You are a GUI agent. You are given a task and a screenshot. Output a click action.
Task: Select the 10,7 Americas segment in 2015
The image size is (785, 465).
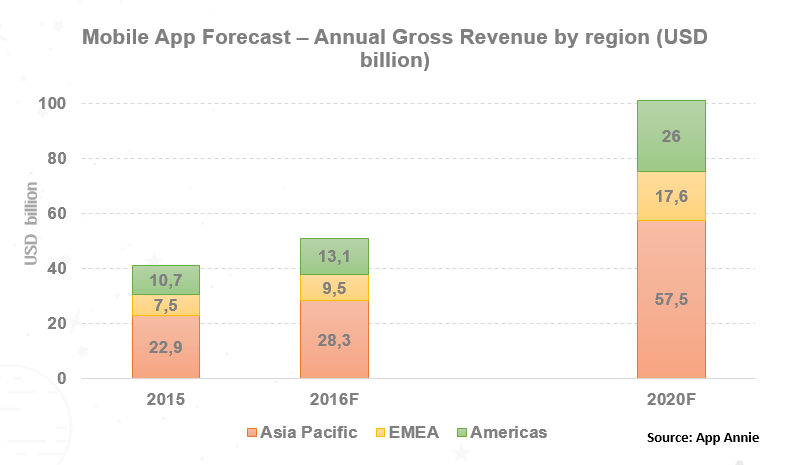(166, 280)
